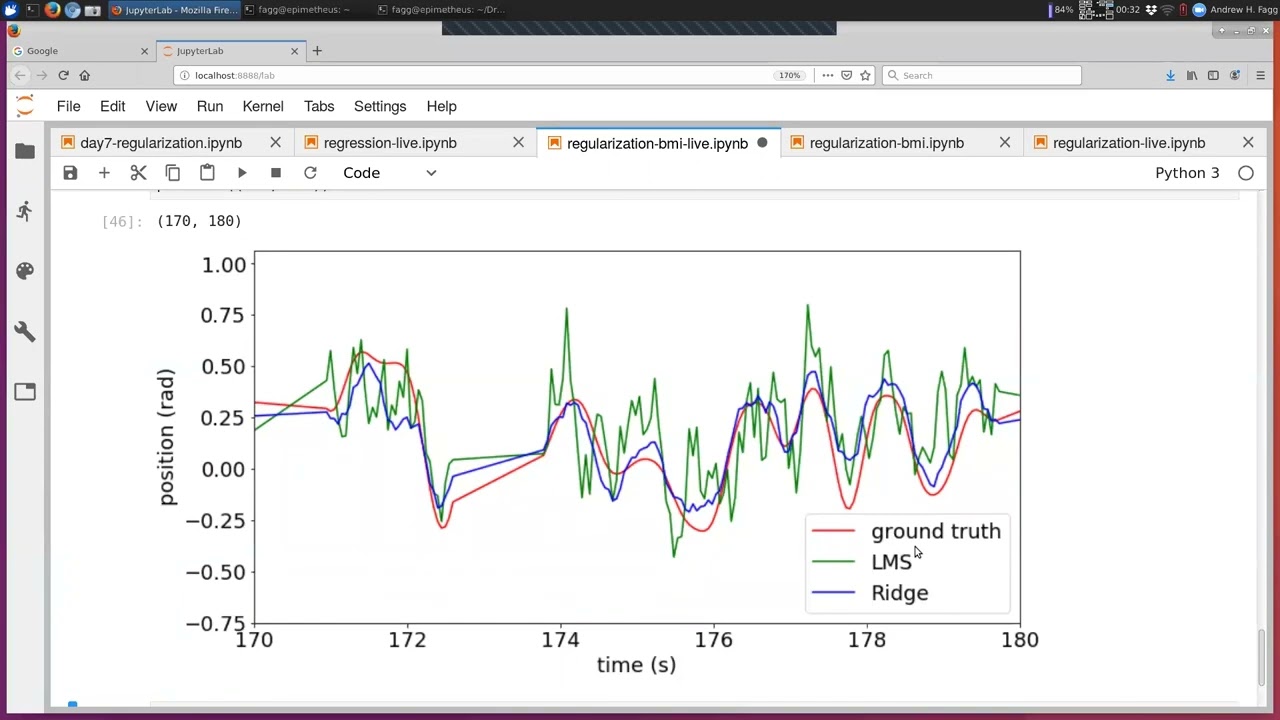Open the Settings menu
This screenshot has height=720, width=1280.
[380, 106]
